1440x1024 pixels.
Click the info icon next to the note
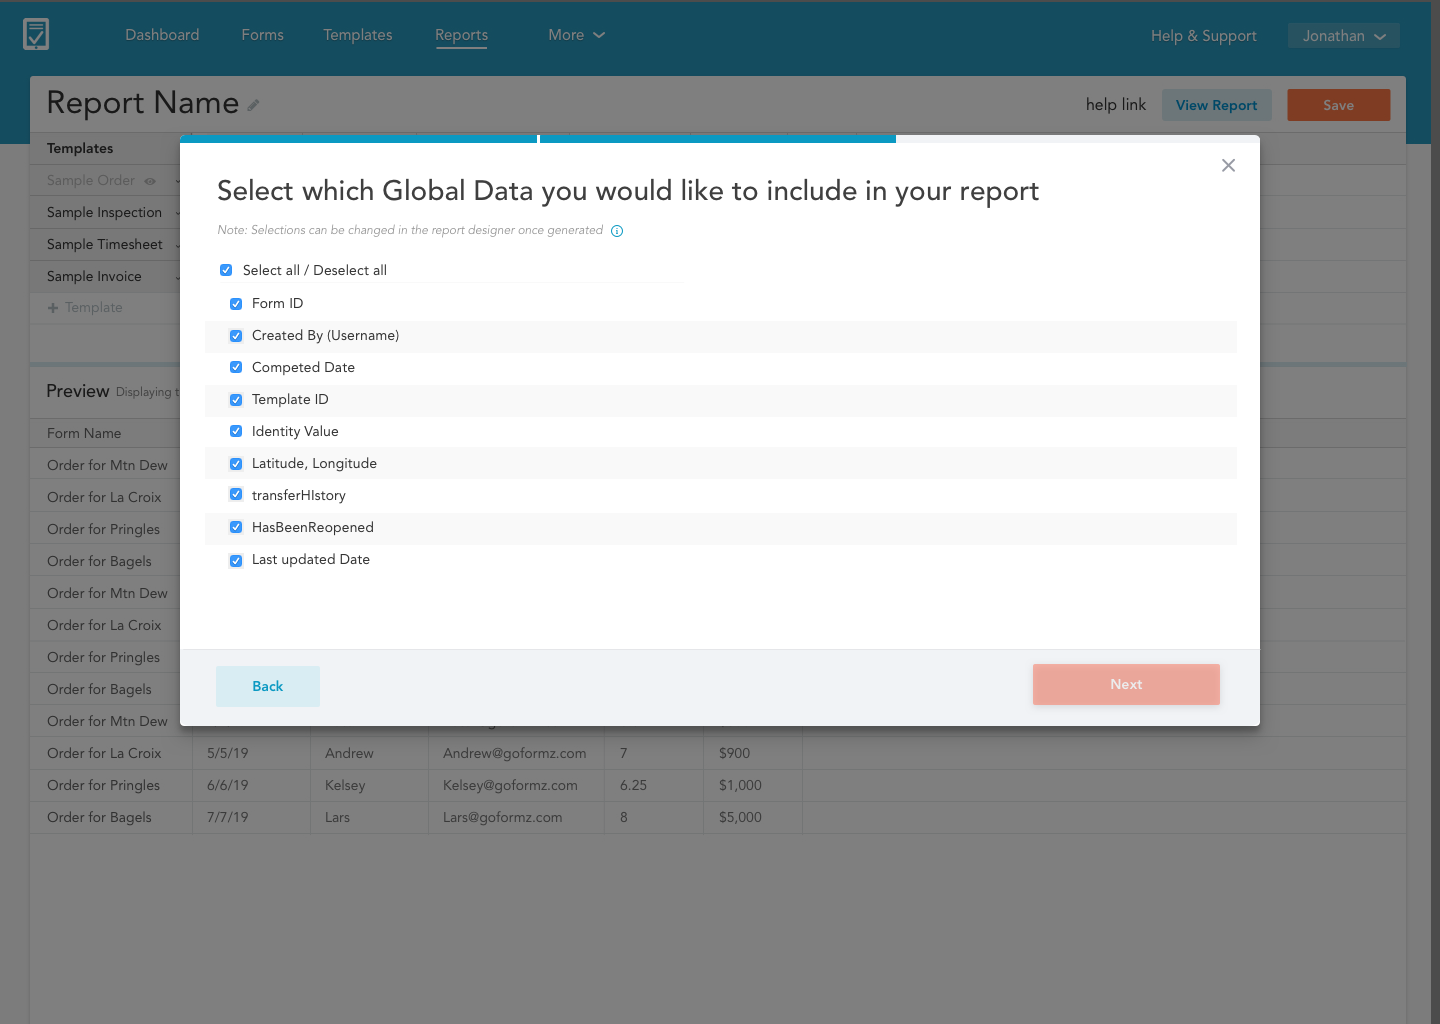pos(617,231)
